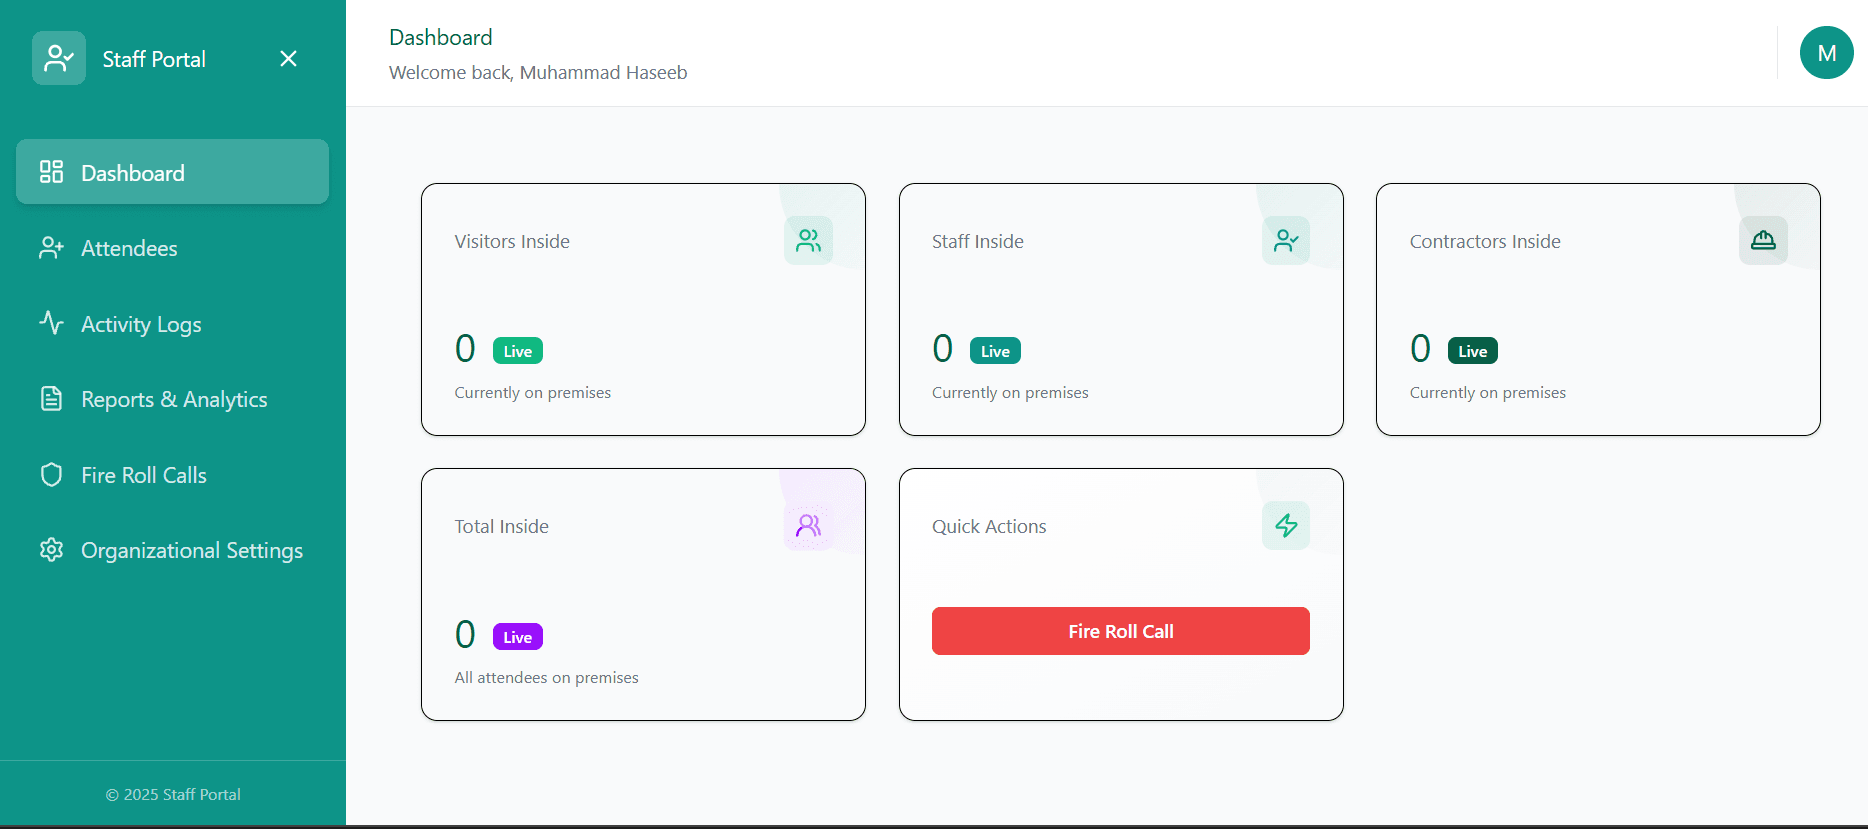Select the Fire Roll Calls shield icon
Screen dimensions: 1868x829
pyautogui.click(x=50, y=474)
